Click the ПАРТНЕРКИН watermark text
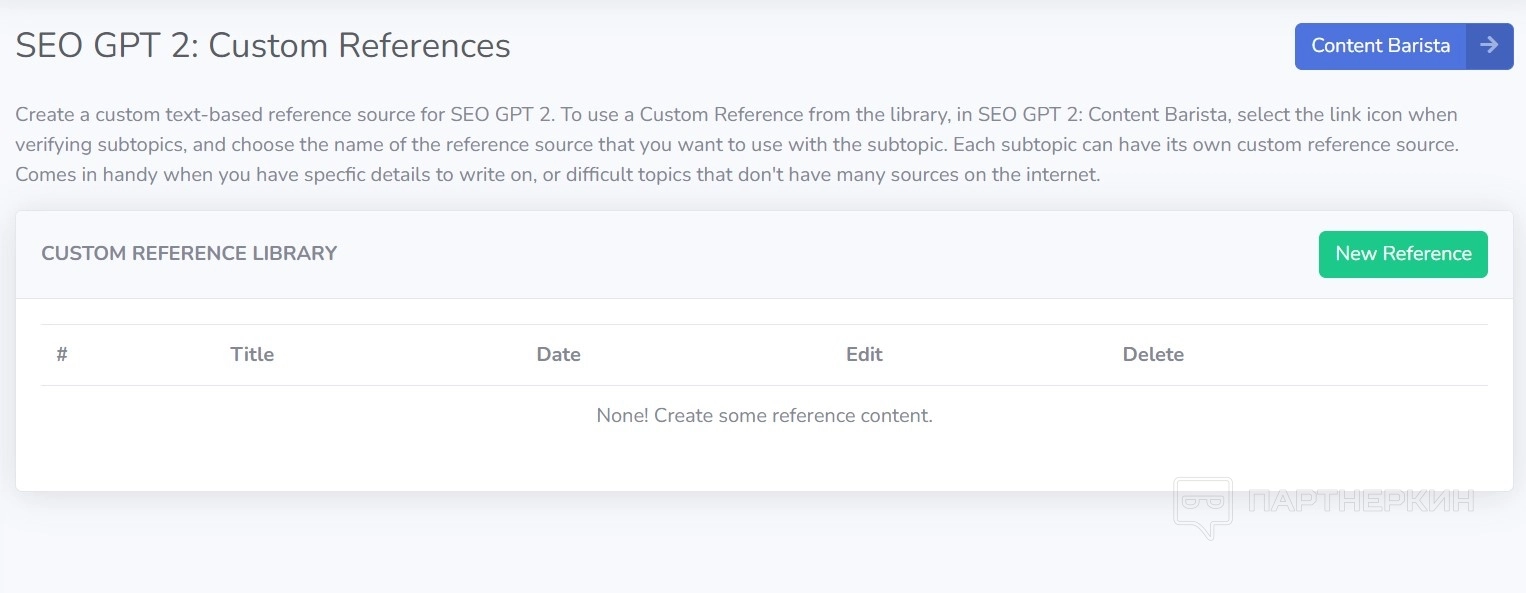This screenshot has height=593, width=1526. (1362, 501)
